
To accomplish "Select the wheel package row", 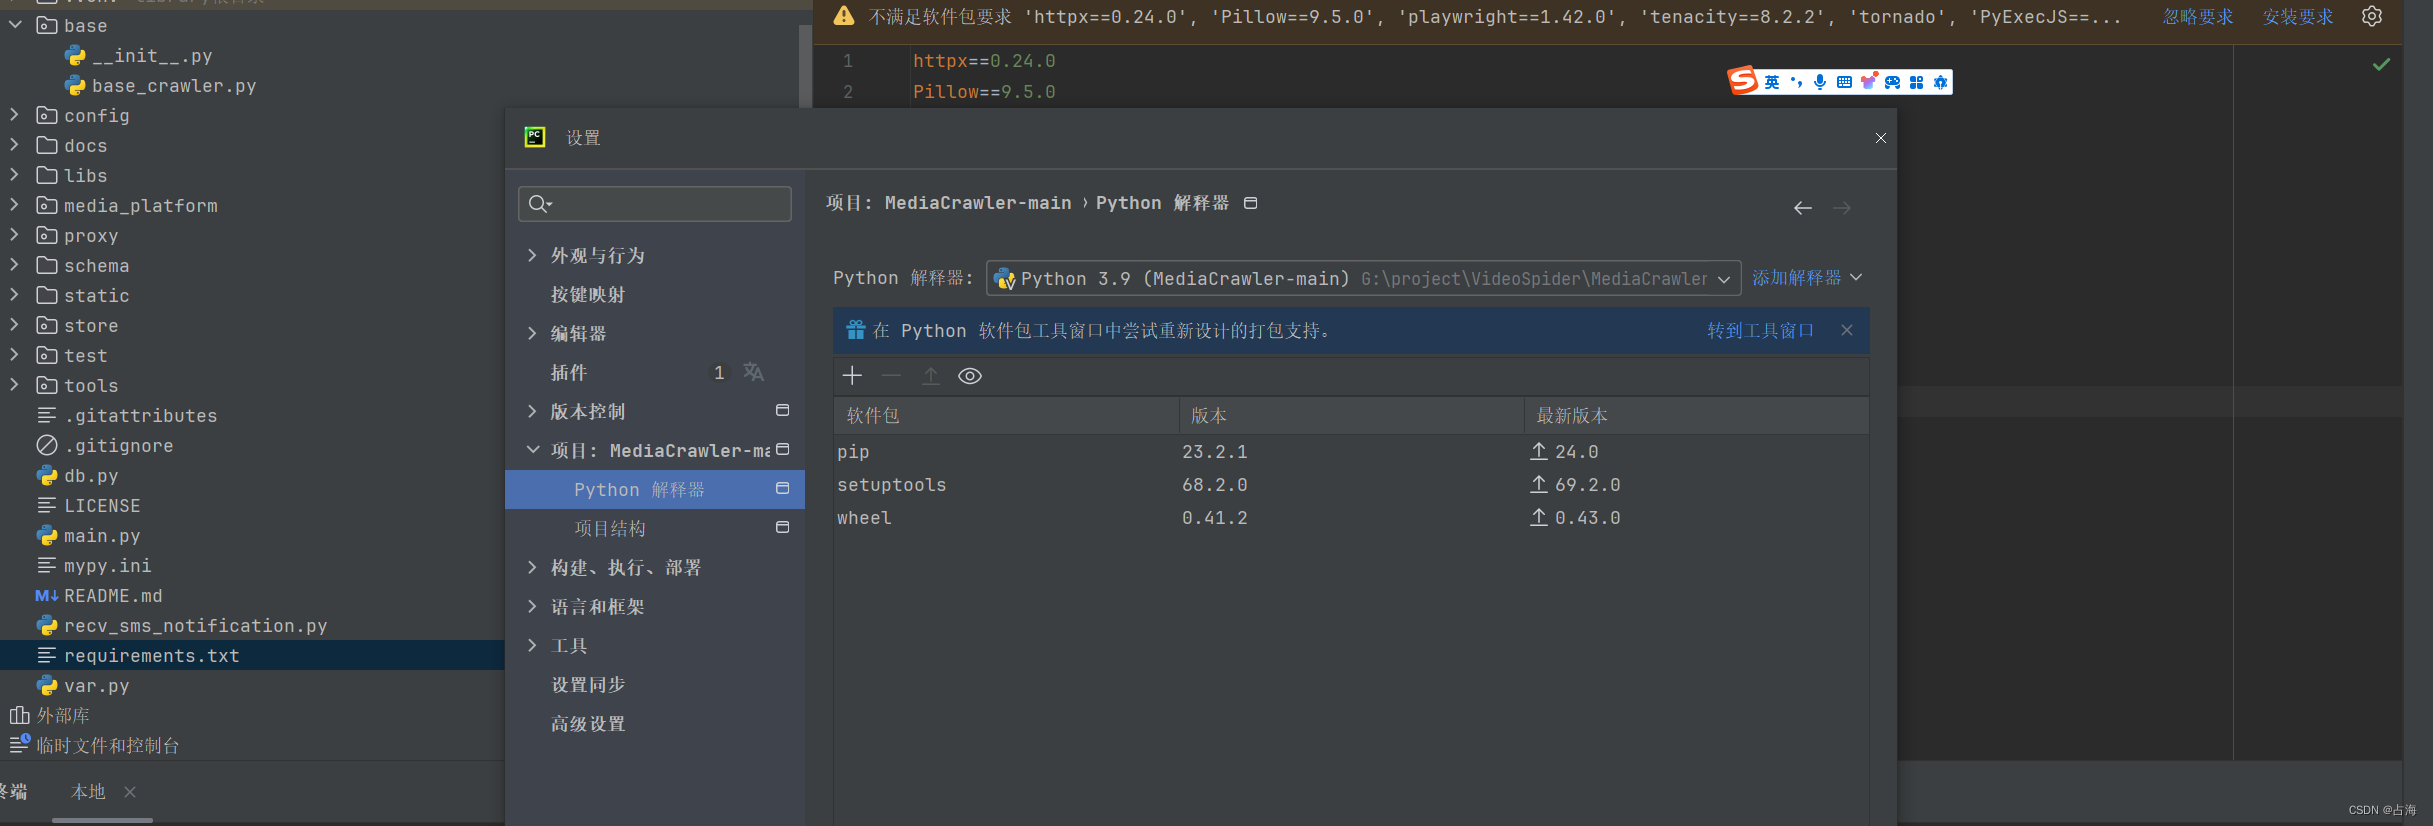I will (x=1351, y=517).
